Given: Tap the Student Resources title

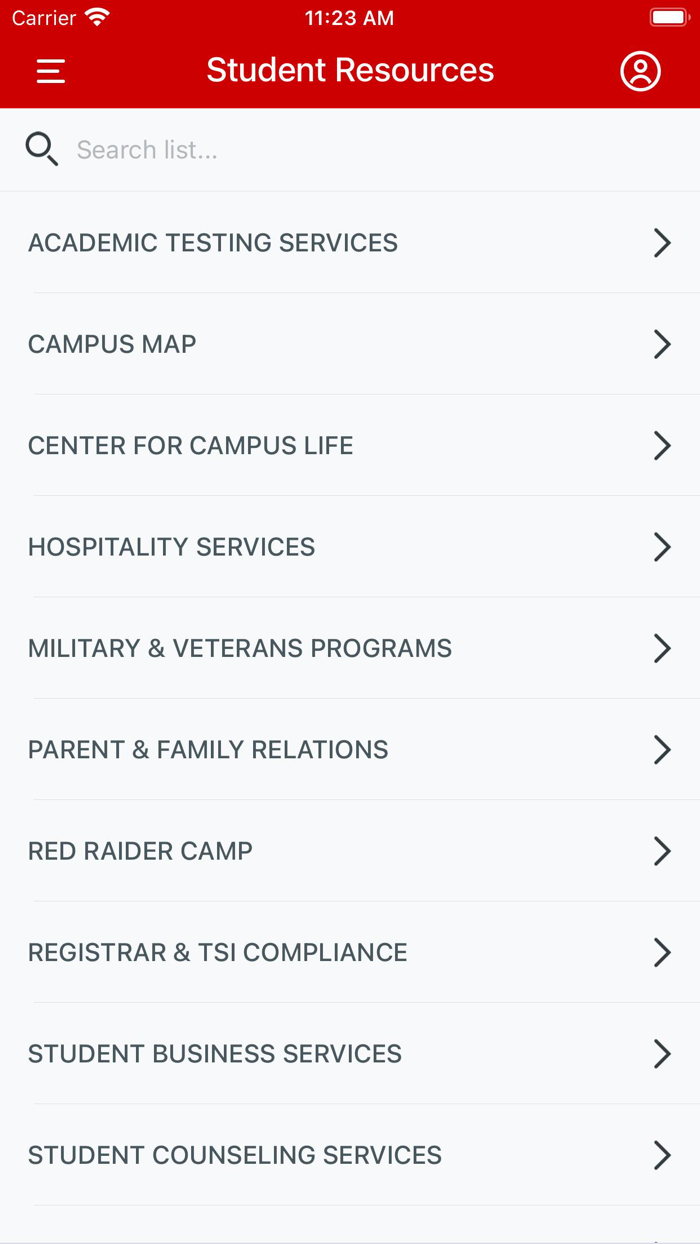Looking at the screenshot, I should [x=350, y=70].
